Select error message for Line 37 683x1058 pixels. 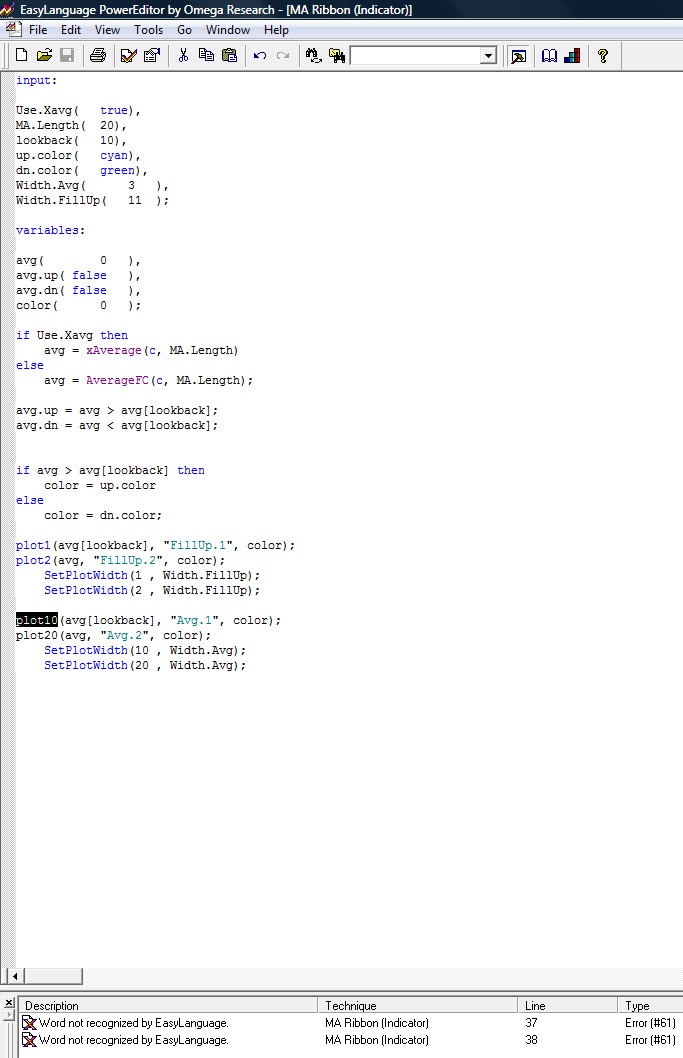134,1023
